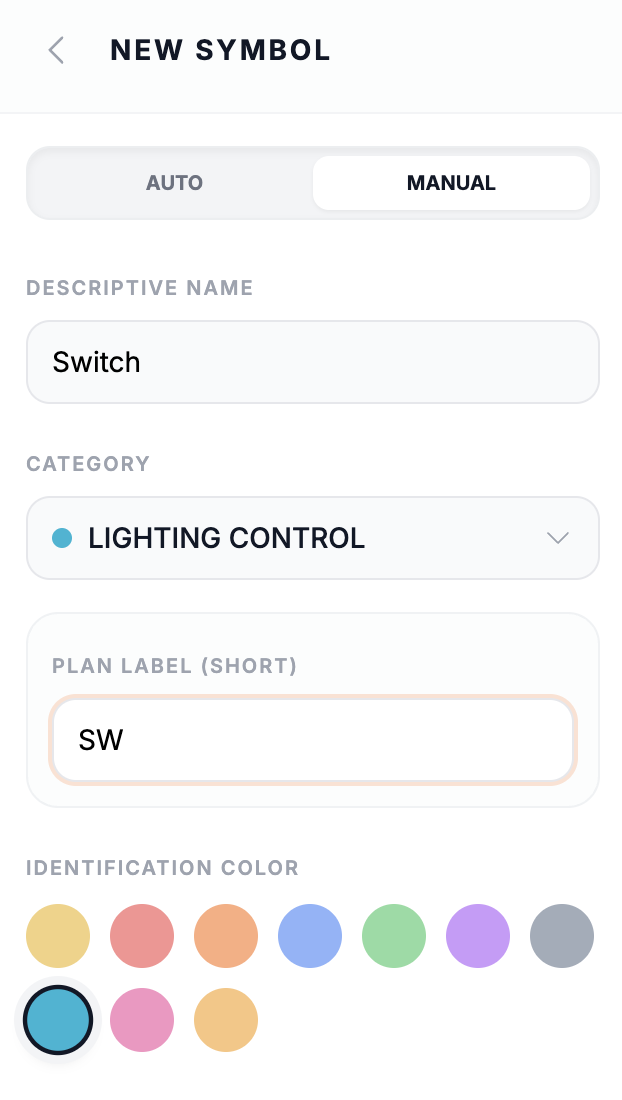Pick the gray identification color
This screenshot has height=1100, width=622.
(562, 936)
